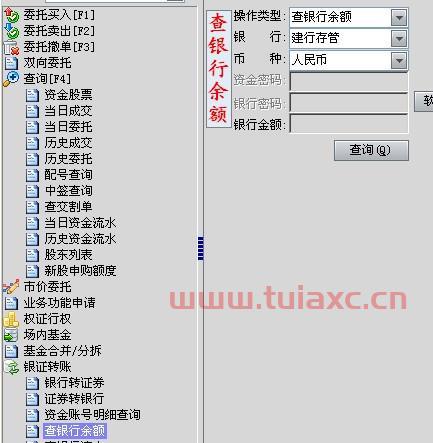This screenshot has height=443, width=433.
Task: Click the 市价委托 chart icon
Action: click(x=11, y=287)
